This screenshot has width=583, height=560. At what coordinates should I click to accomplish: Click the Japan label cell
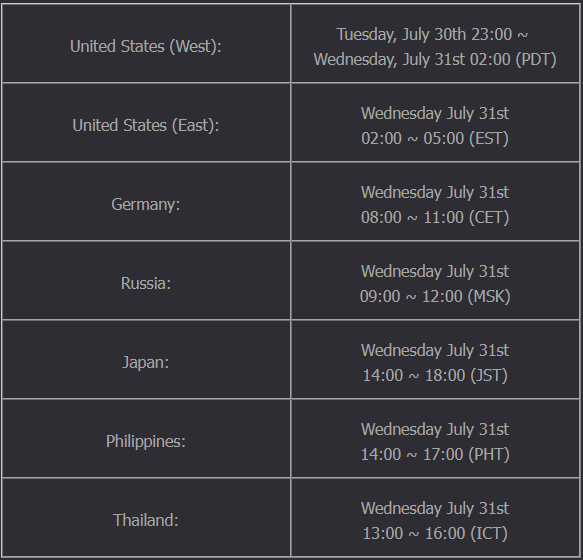146,360
